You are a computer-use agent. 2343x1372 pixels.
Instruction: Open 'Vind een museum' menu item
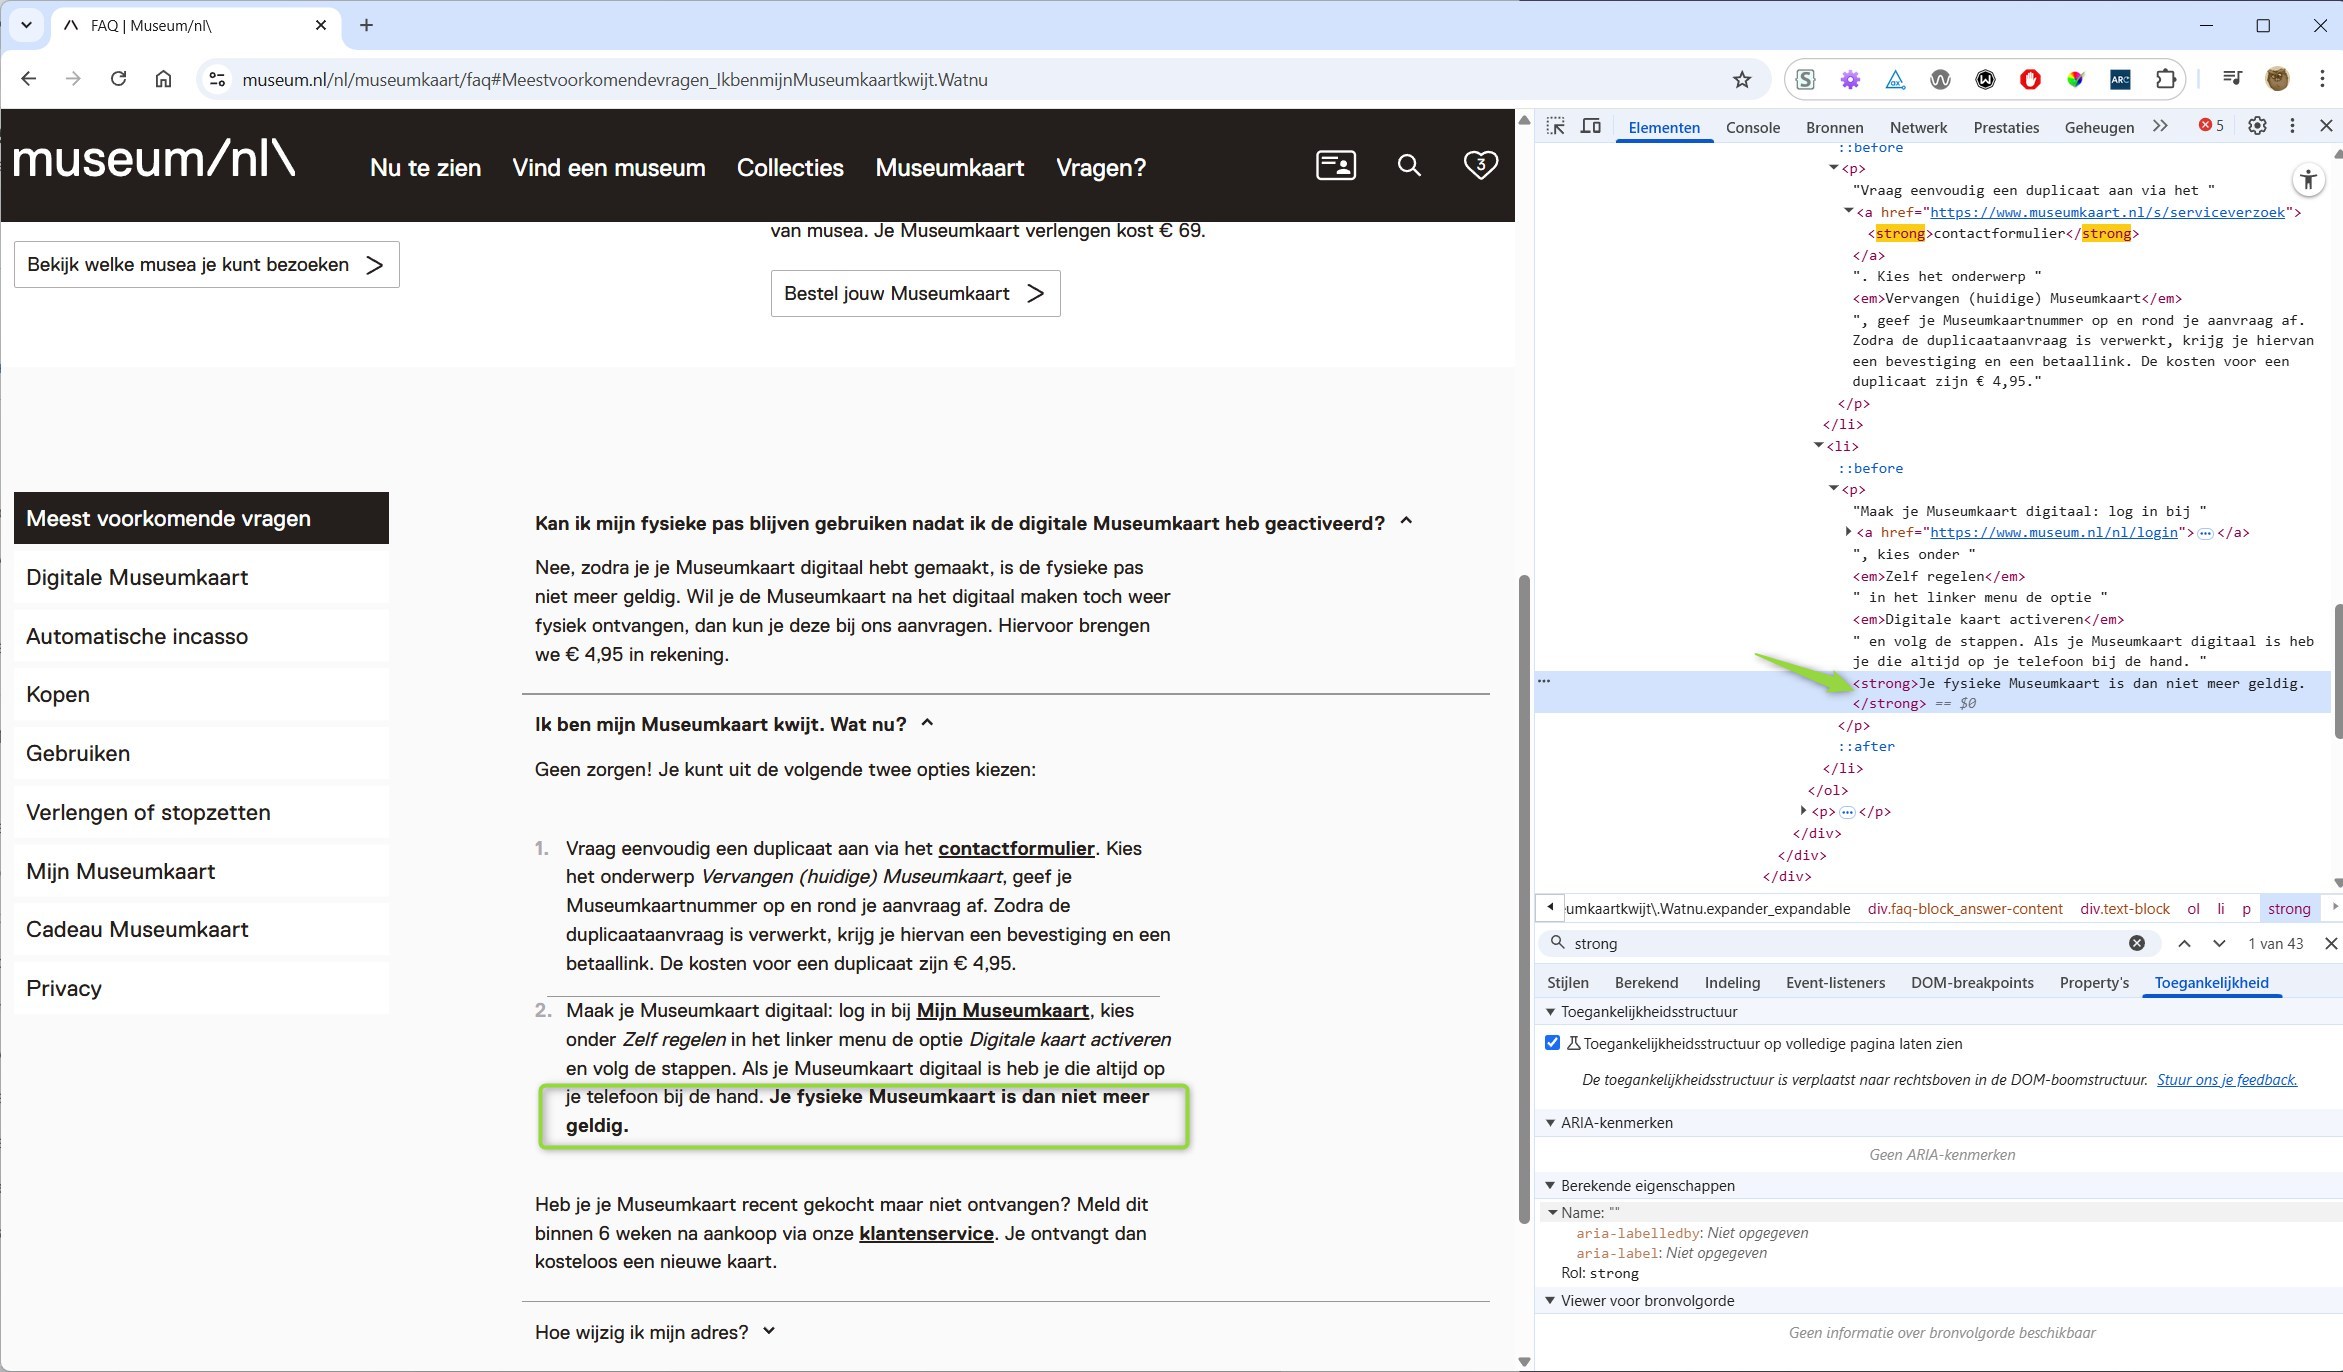tap(609, 168)
